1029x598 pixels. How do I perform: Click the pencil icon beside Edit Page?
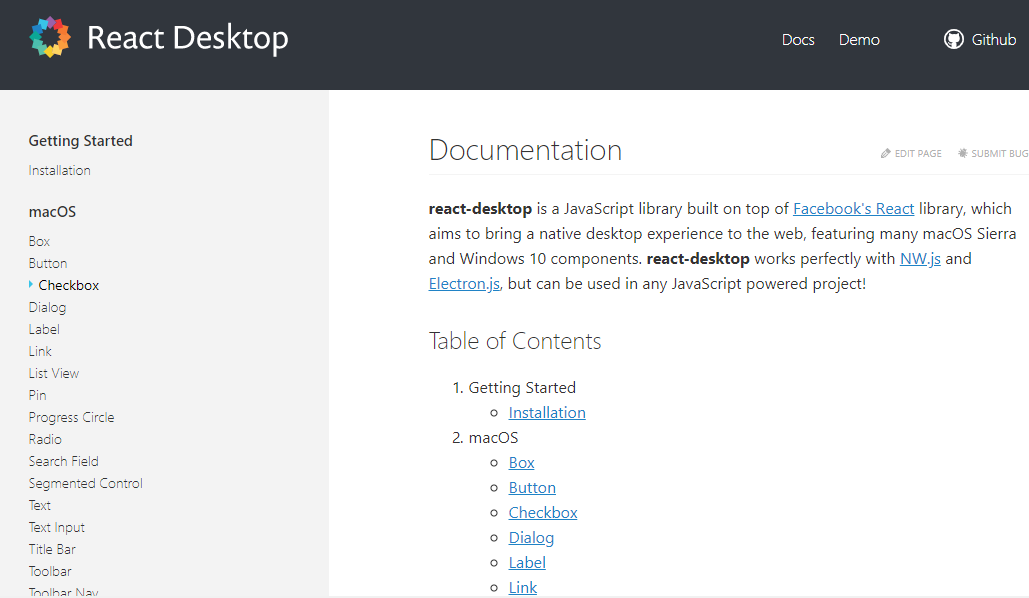tap(886, 153)
